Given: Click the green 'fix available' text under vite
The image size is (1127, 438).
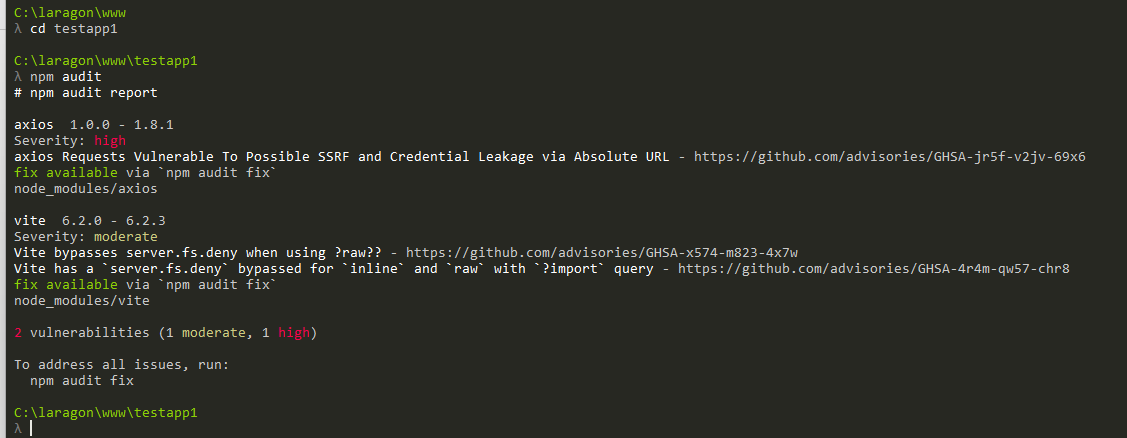Looking at the screenshot, I should pyautogui.click(x=66, y=285).
